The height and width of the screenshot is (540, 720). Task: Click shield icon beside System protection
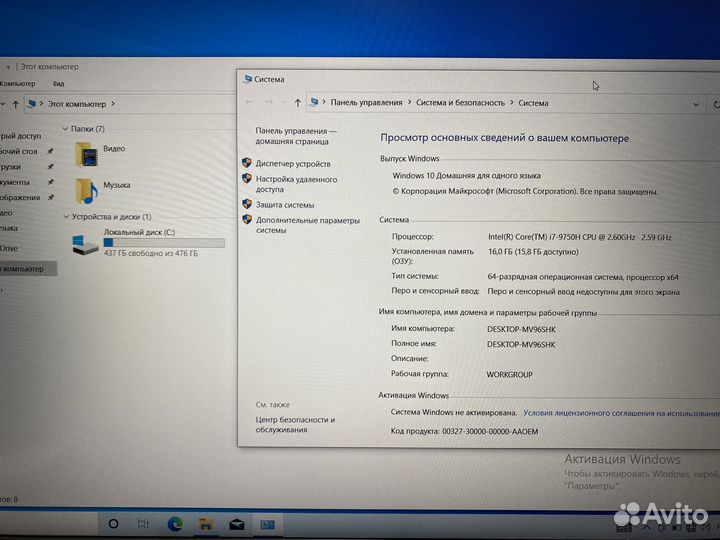(x=247, y=204)
